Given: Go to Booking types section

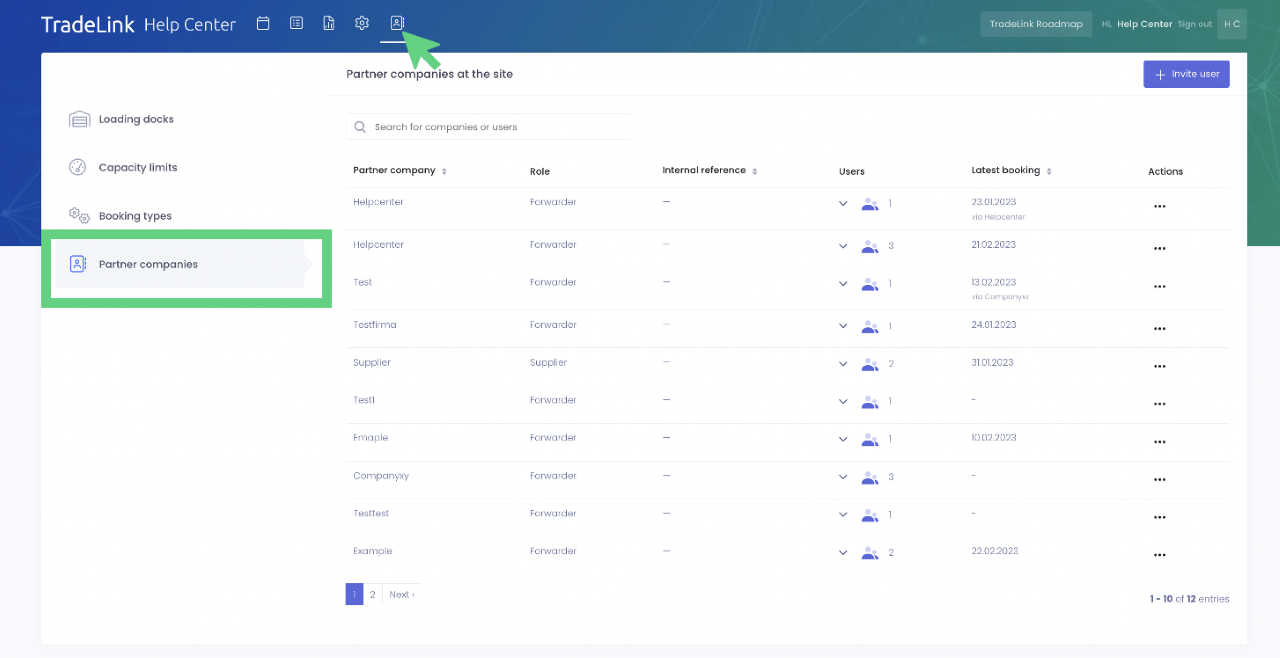Looking at the screenshot, I should click(135, 216).
